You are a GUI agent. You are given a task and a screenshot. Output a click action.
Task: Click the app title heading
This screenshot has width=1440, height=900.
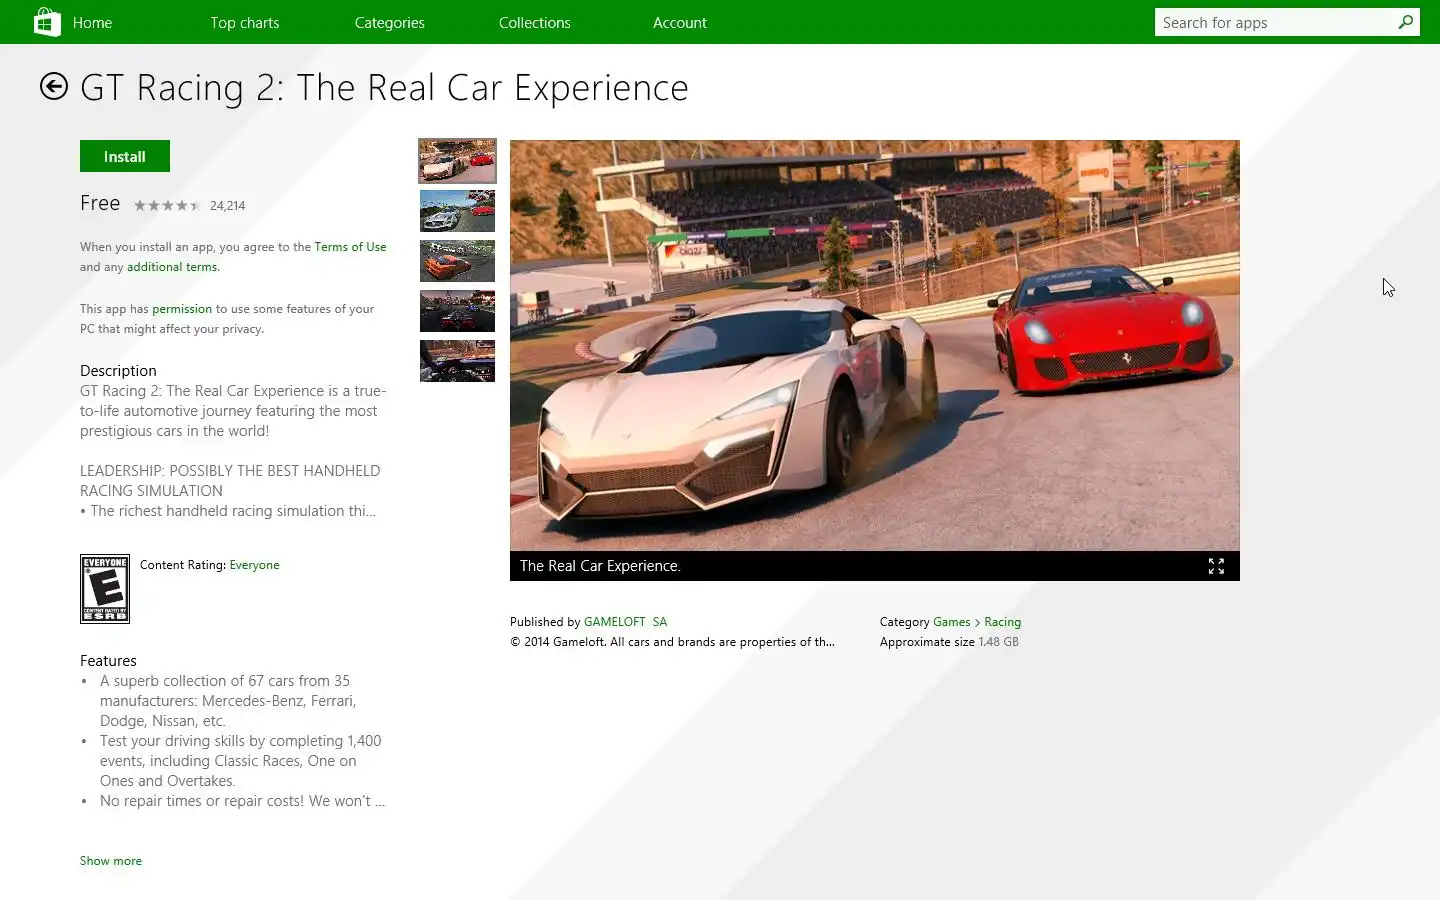[384, 88]
